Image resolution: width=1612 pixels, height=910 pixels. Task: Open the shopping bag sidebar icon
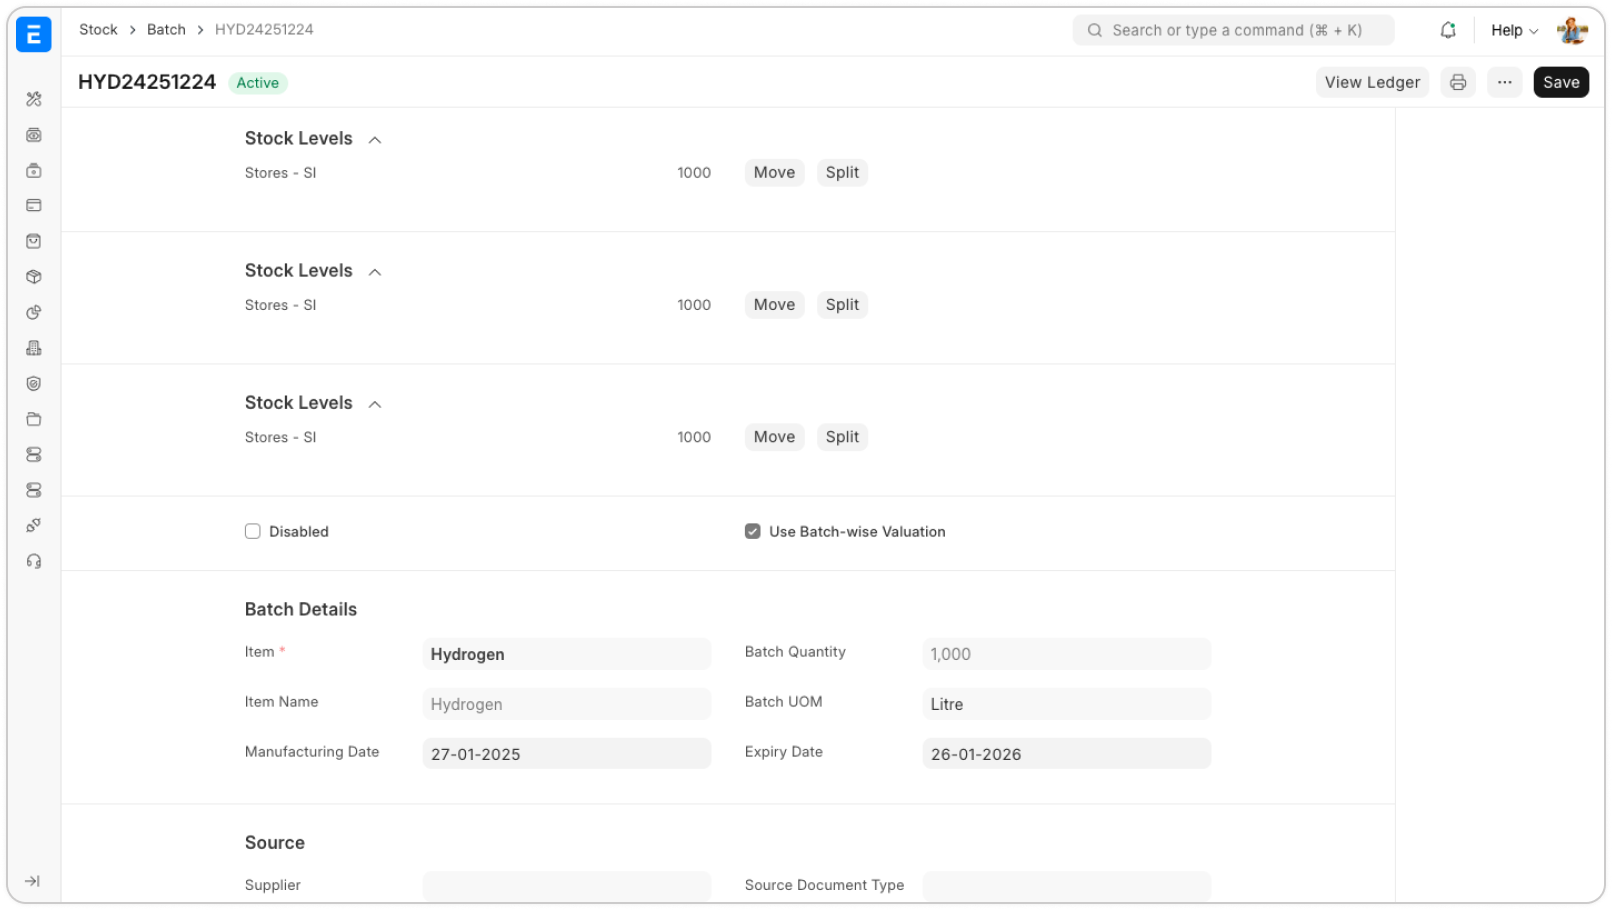click(x=34, y=241)
